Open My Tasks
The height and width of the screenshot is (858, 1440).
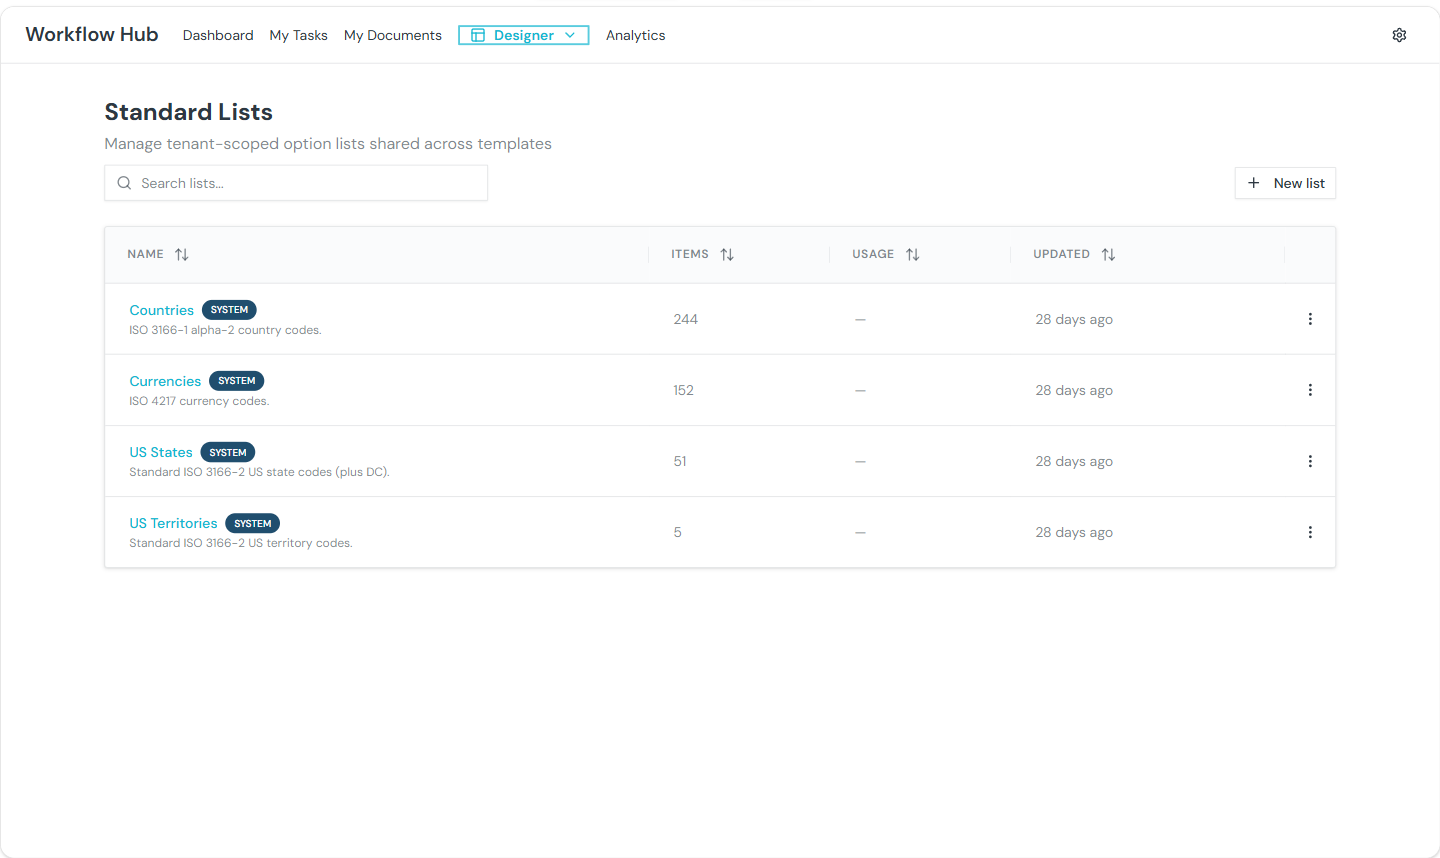[x=298, y=35]
